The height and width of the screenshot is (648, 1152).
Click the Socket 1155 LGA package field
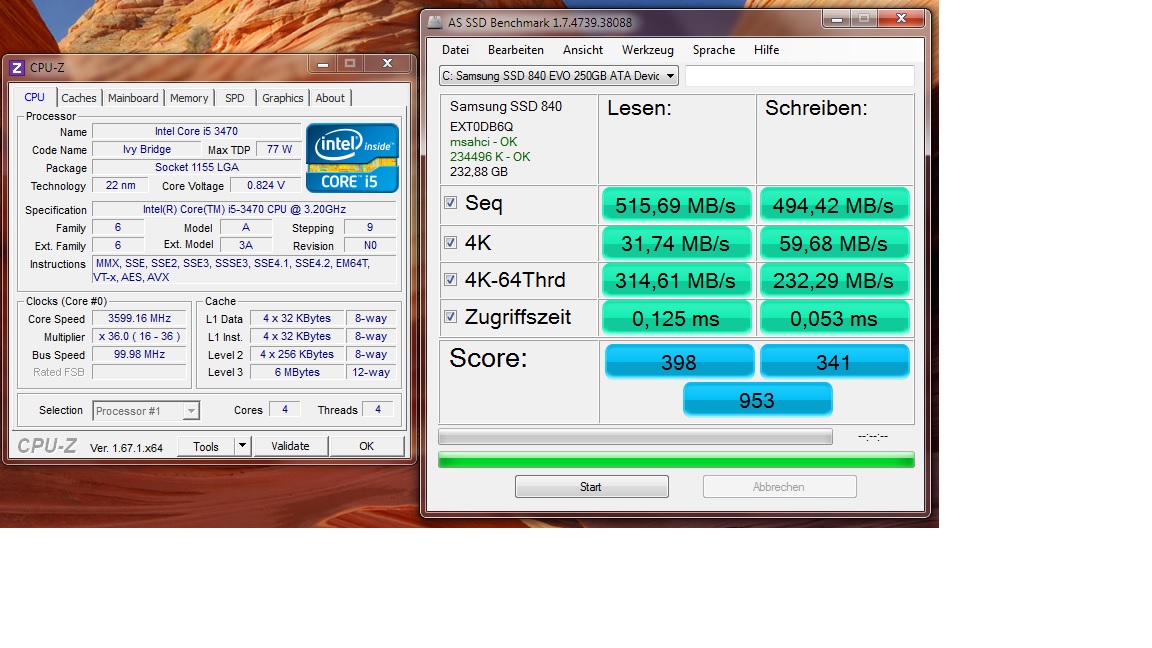click(x=196, y=168)
